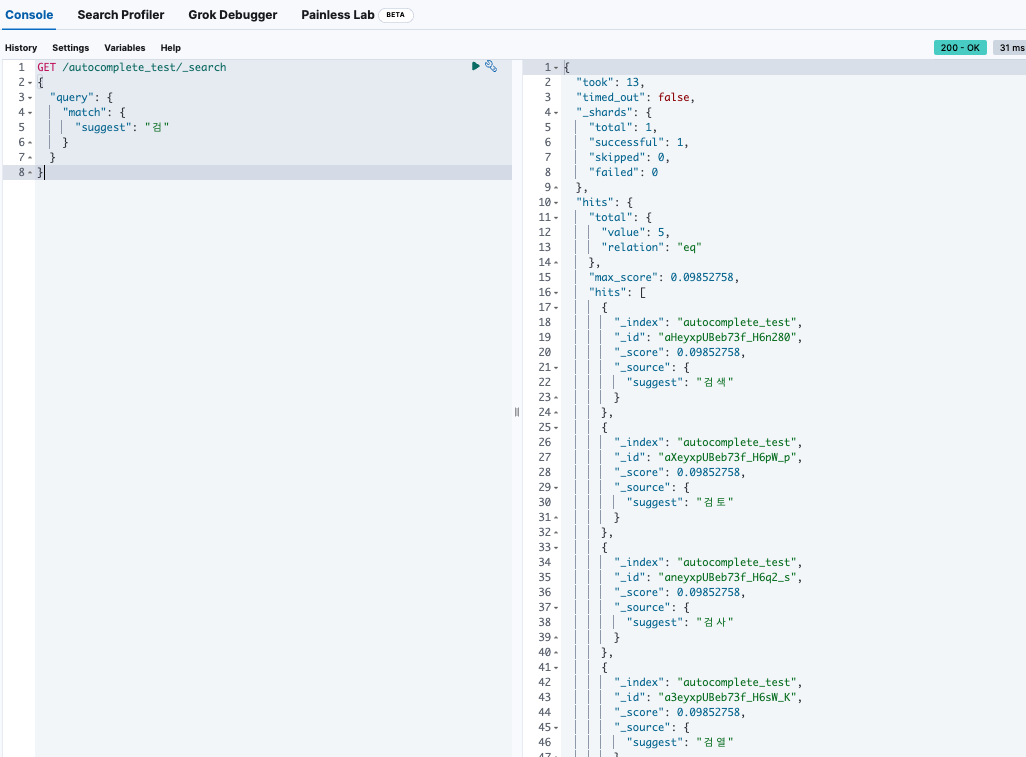Fold the outer "hits" object on response line 10
The image size is (1026, 757).
556,202
